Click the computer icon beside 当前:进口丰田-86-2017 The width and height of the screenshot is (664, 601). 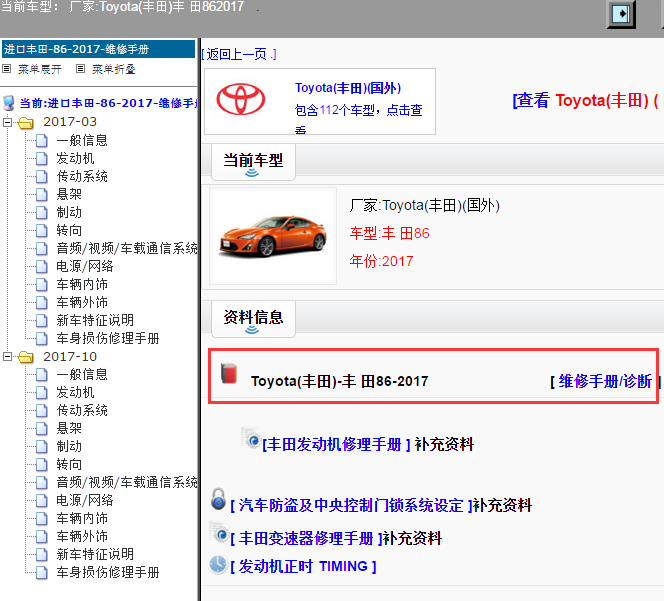(x=9, y=103)
